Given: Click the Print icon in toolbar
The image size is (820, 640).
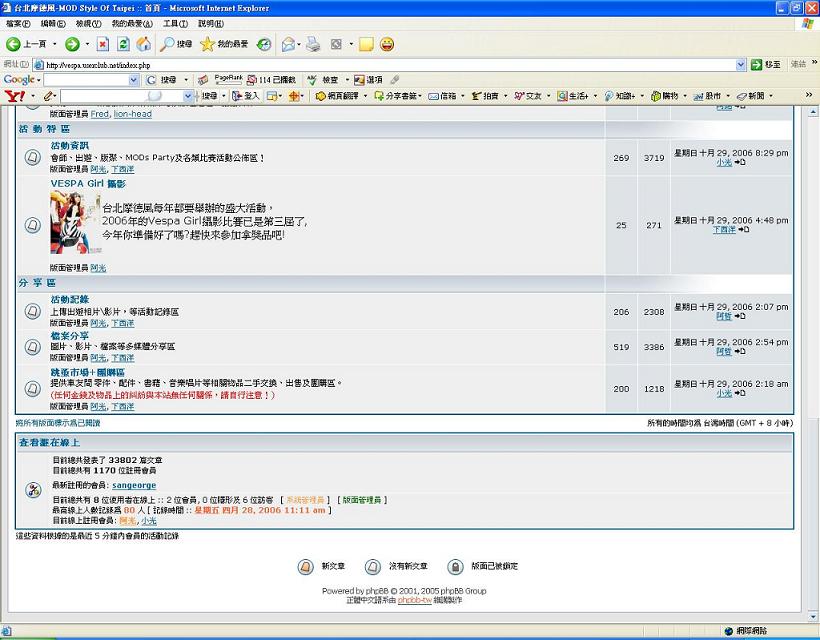Looking at the screenshot, I should 313,44.
